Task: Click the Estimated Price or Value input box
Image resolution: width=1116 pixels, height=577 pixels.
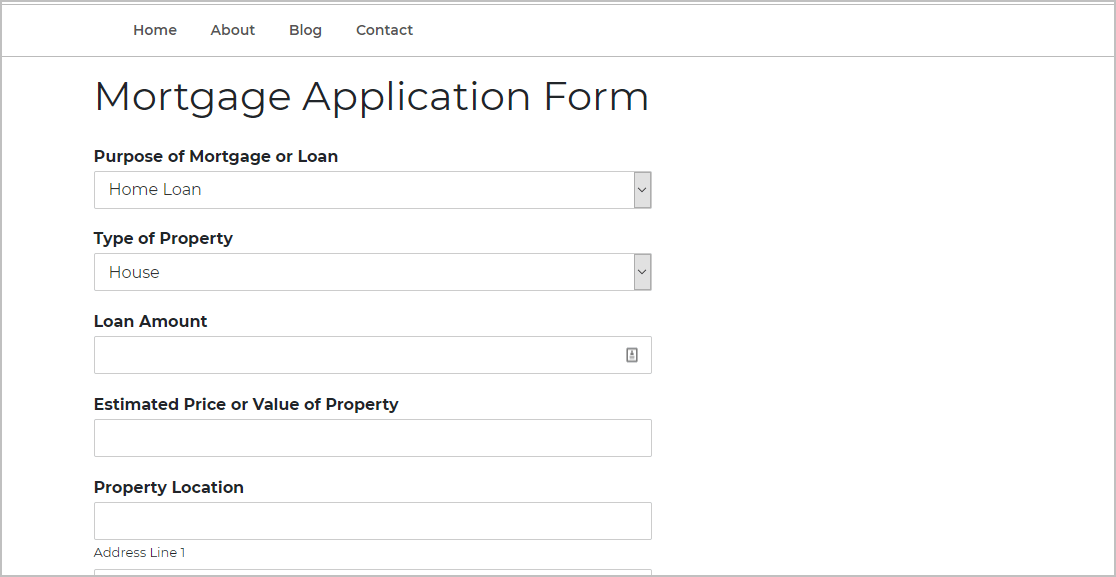Action: point(372,438)
